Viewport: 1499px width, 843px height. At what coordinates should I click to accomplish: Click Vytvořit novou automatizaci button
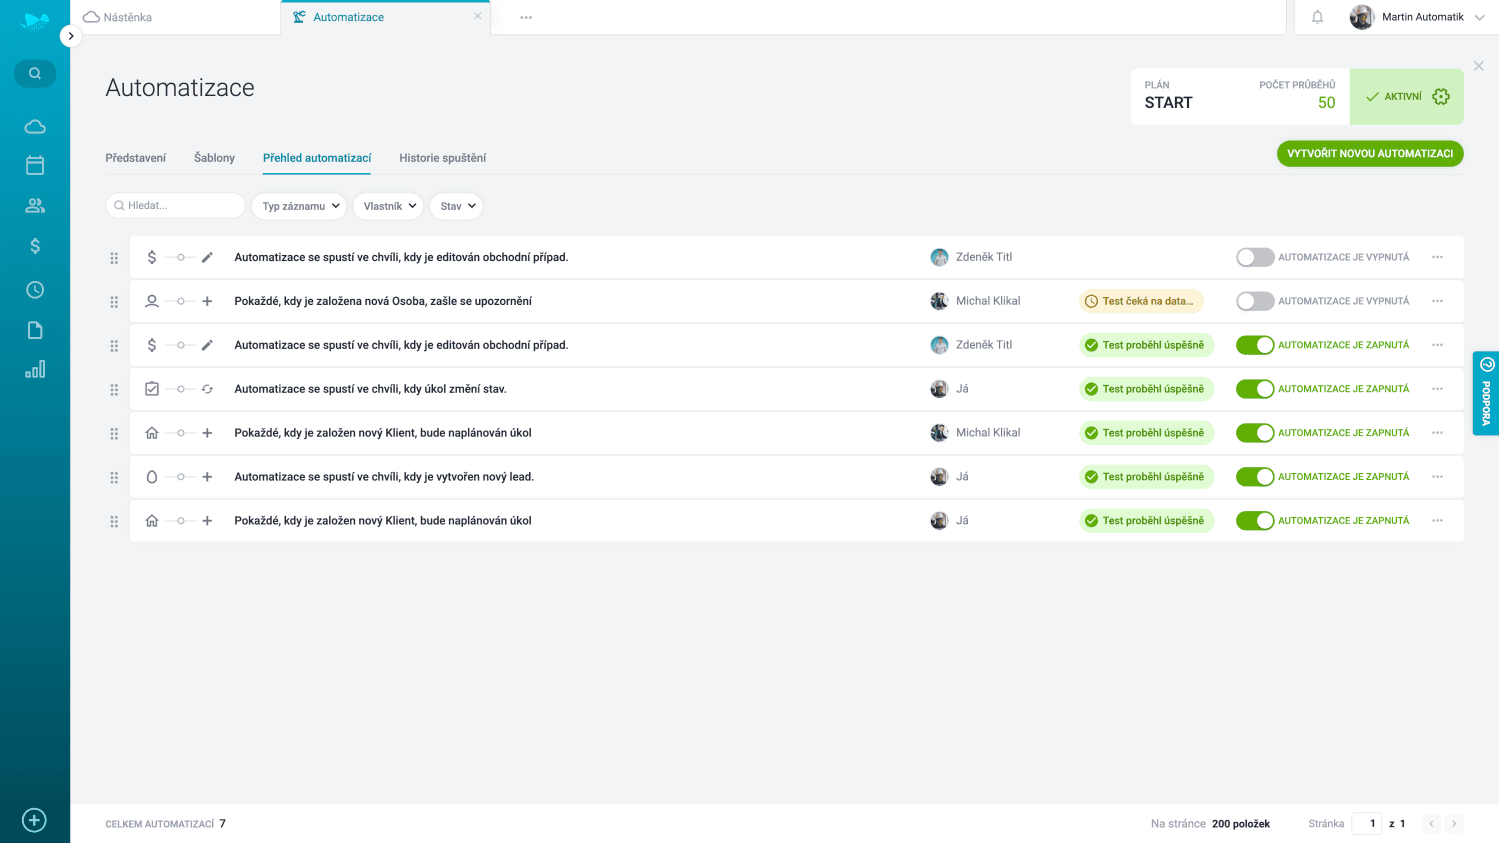1369,154
